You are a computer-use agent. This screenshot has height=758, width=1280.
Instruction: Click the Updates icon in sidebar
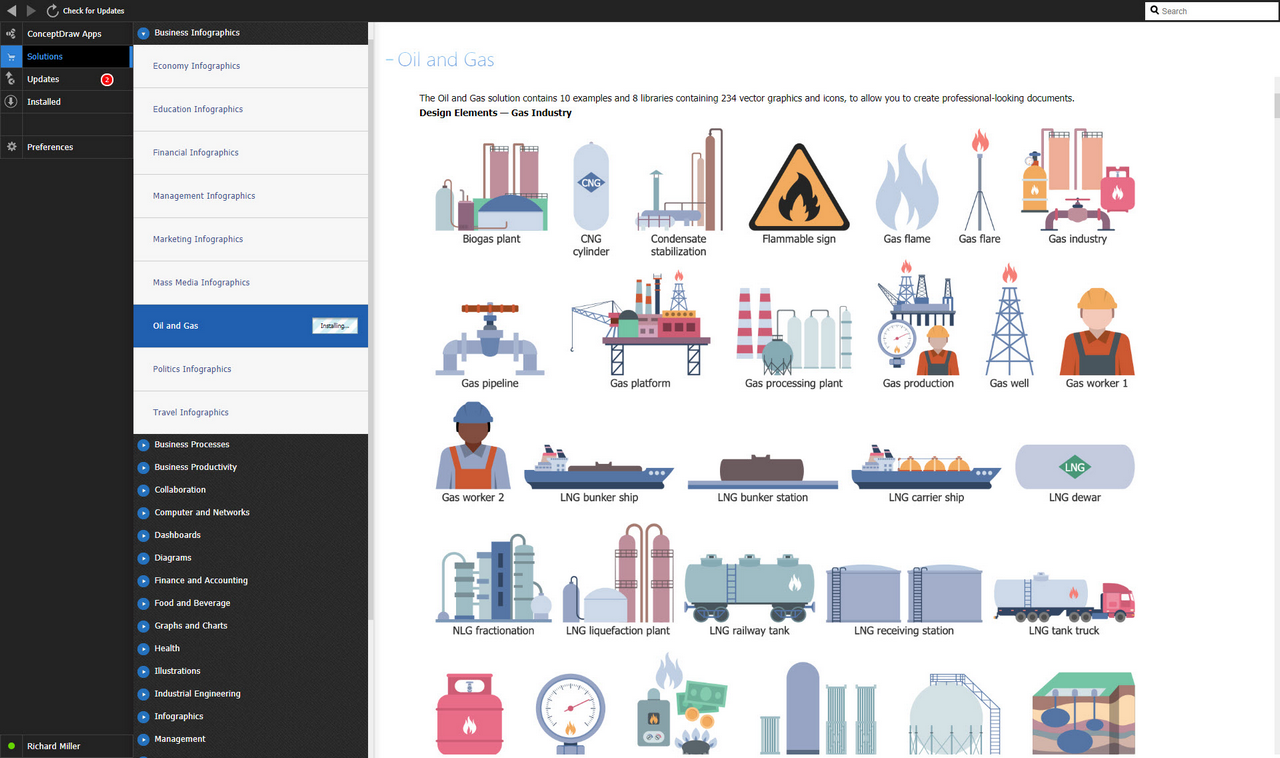[11, 79]
